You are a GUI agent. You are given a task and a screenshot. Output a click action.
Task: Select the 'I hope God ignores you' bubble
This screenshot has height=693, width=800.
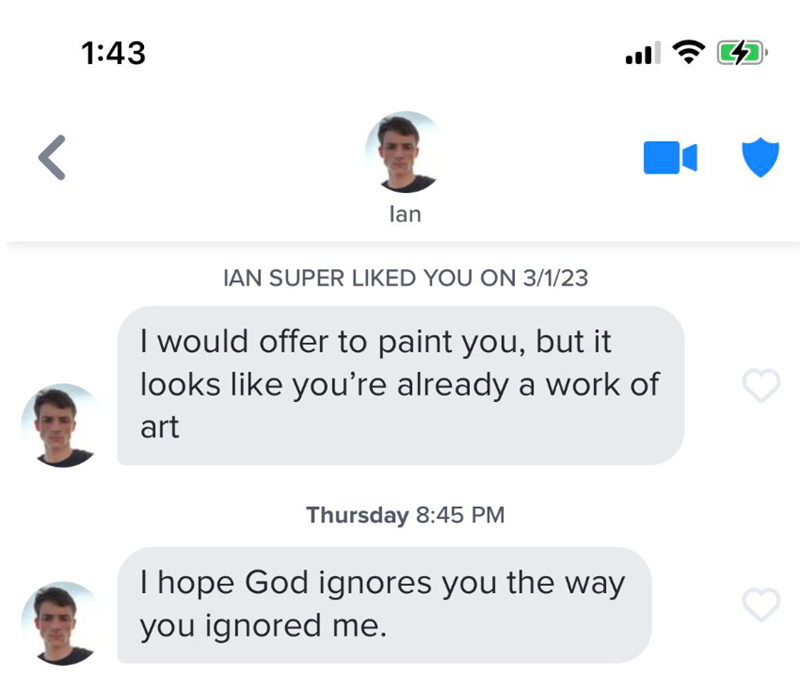(x=384, y=604)
